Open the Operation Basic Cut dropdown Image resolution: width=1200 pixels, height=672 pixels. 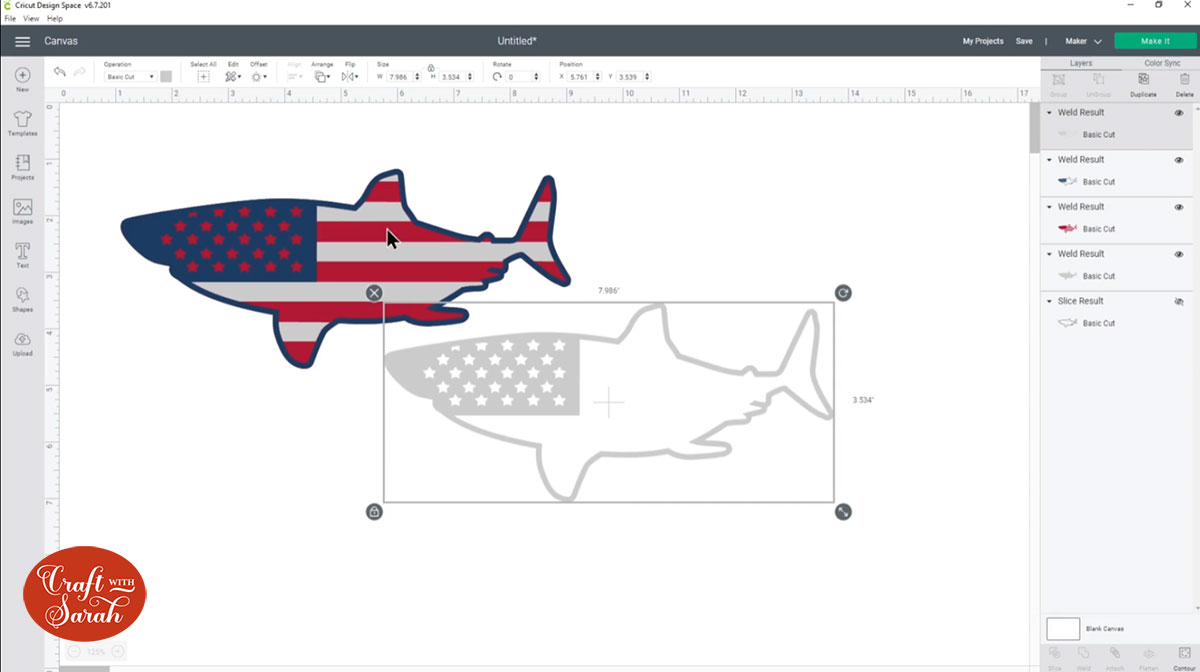[130, 77]
